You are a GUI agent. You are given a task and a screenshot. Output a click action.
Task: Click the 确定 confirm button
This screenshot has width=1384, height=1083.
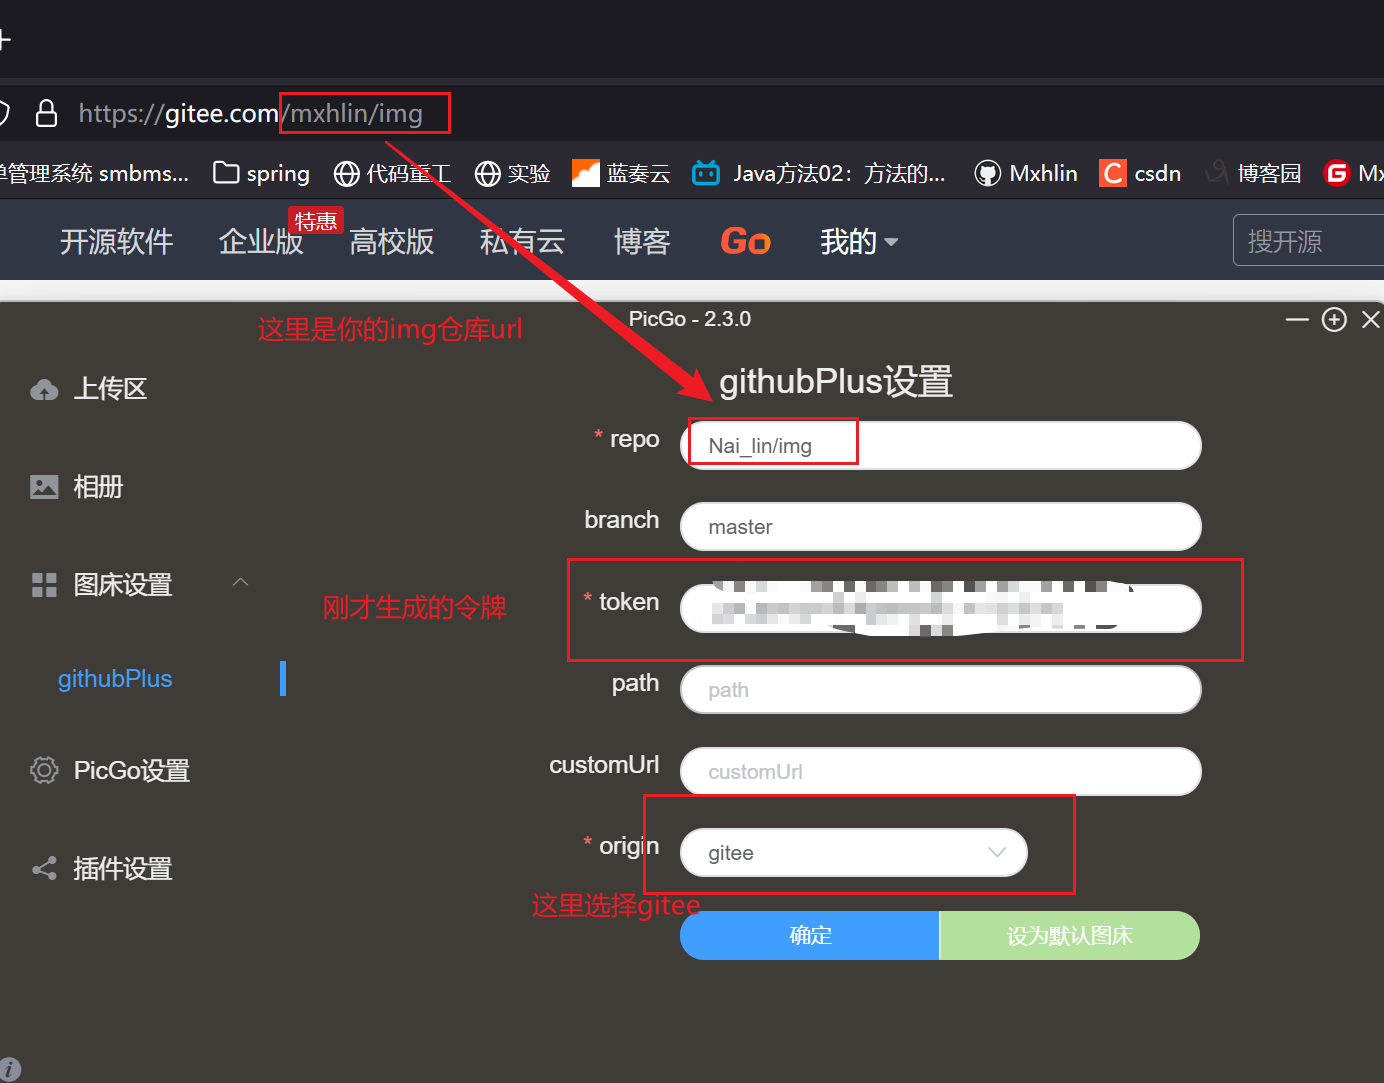click(x=810, y=935)
